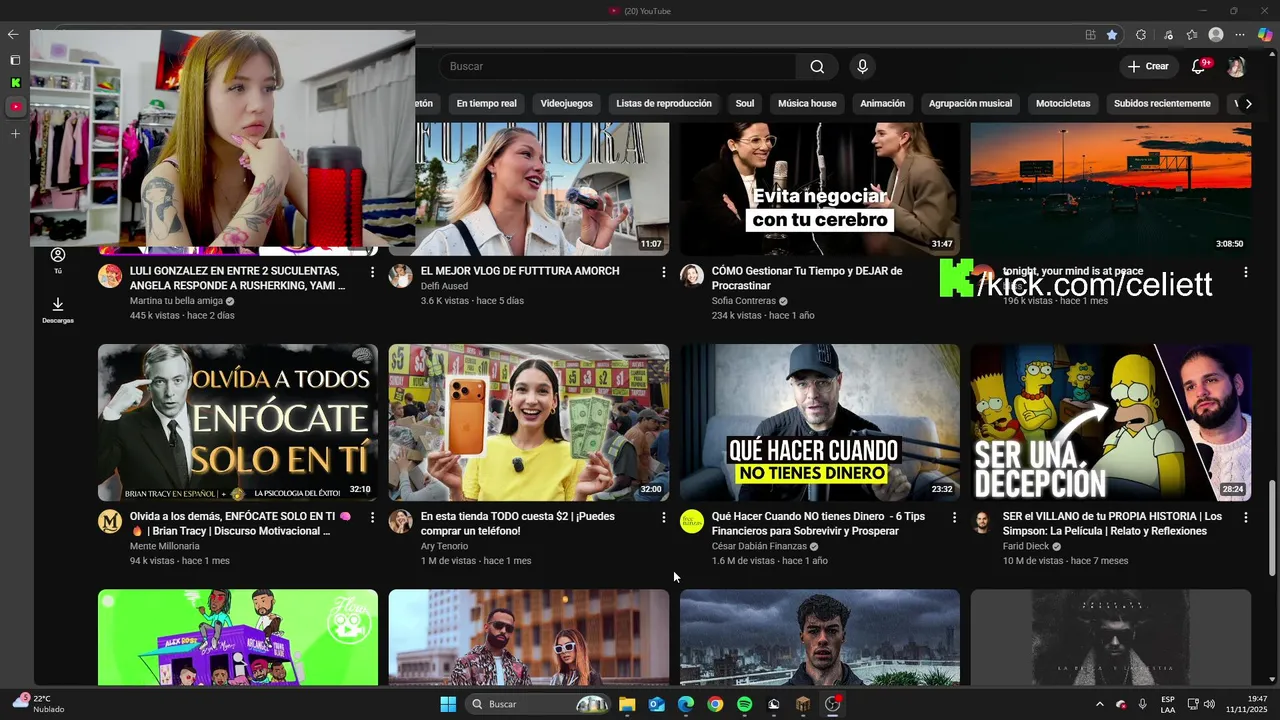1280x720 pixels.
Task: Launch Copilot from Edge toolbar
Action: [x=1265, y=35]
